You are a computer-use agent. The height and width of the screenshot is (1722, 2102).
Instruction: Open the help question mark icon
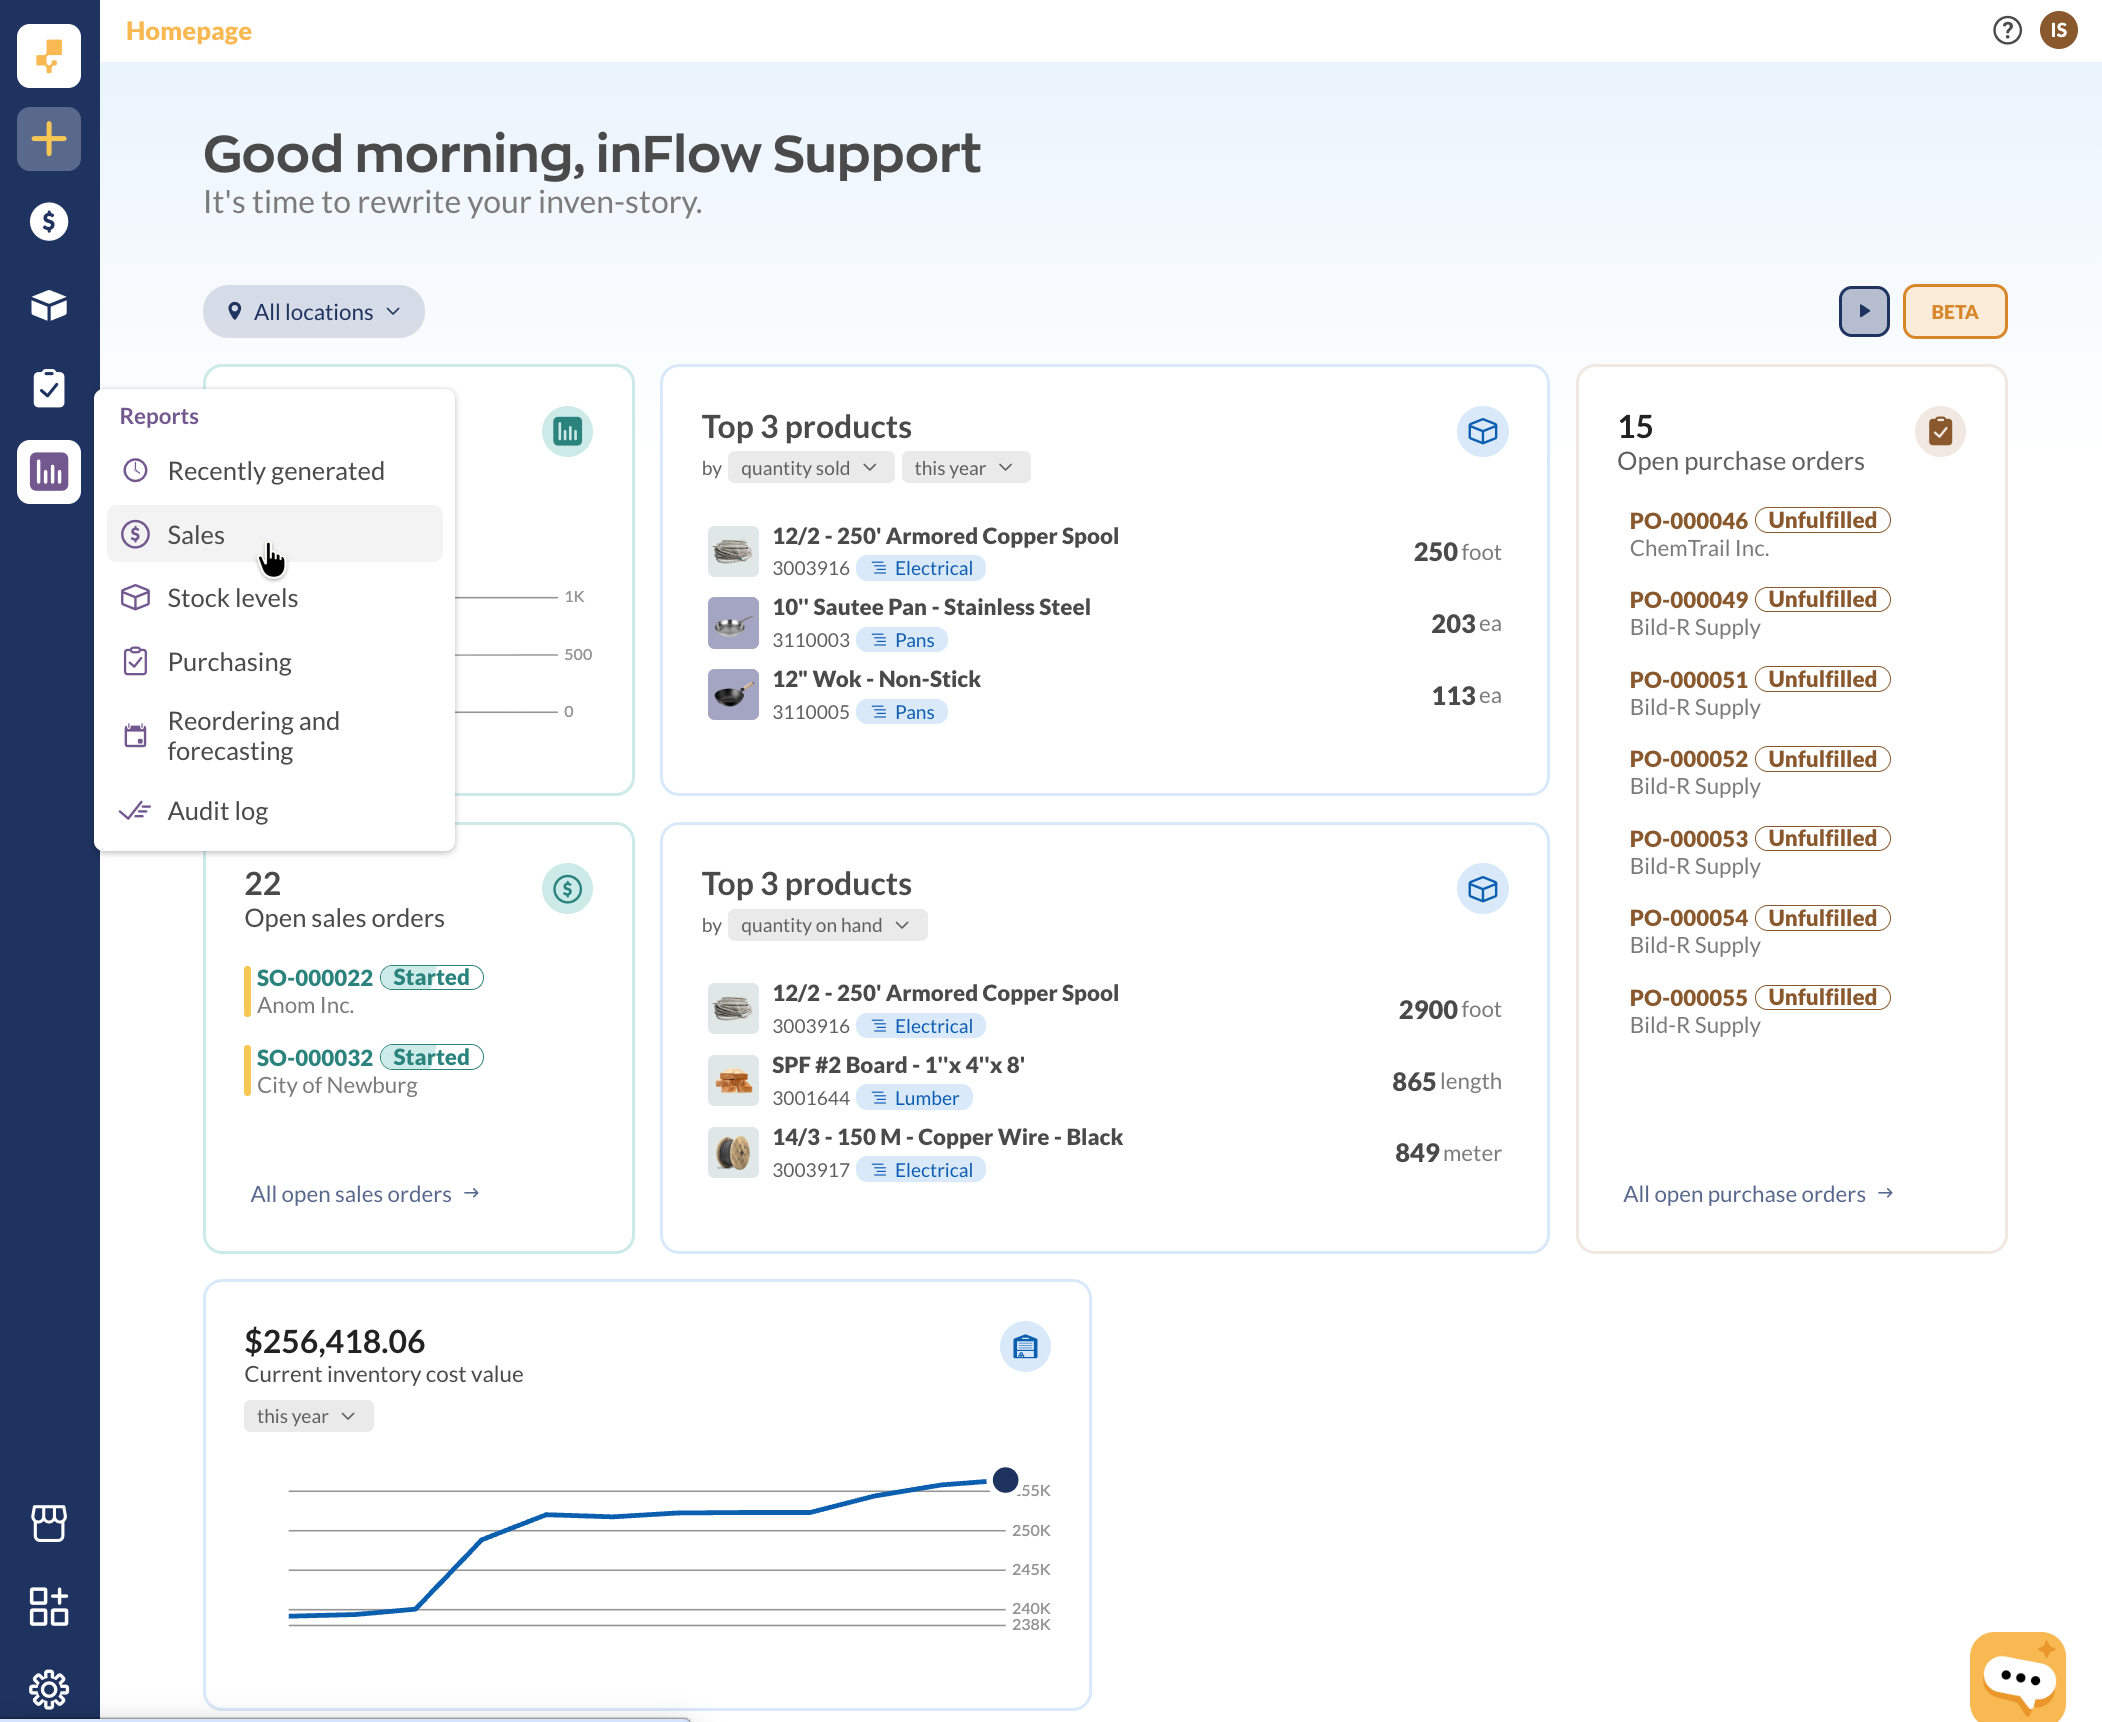click(x=2006, y=31)
